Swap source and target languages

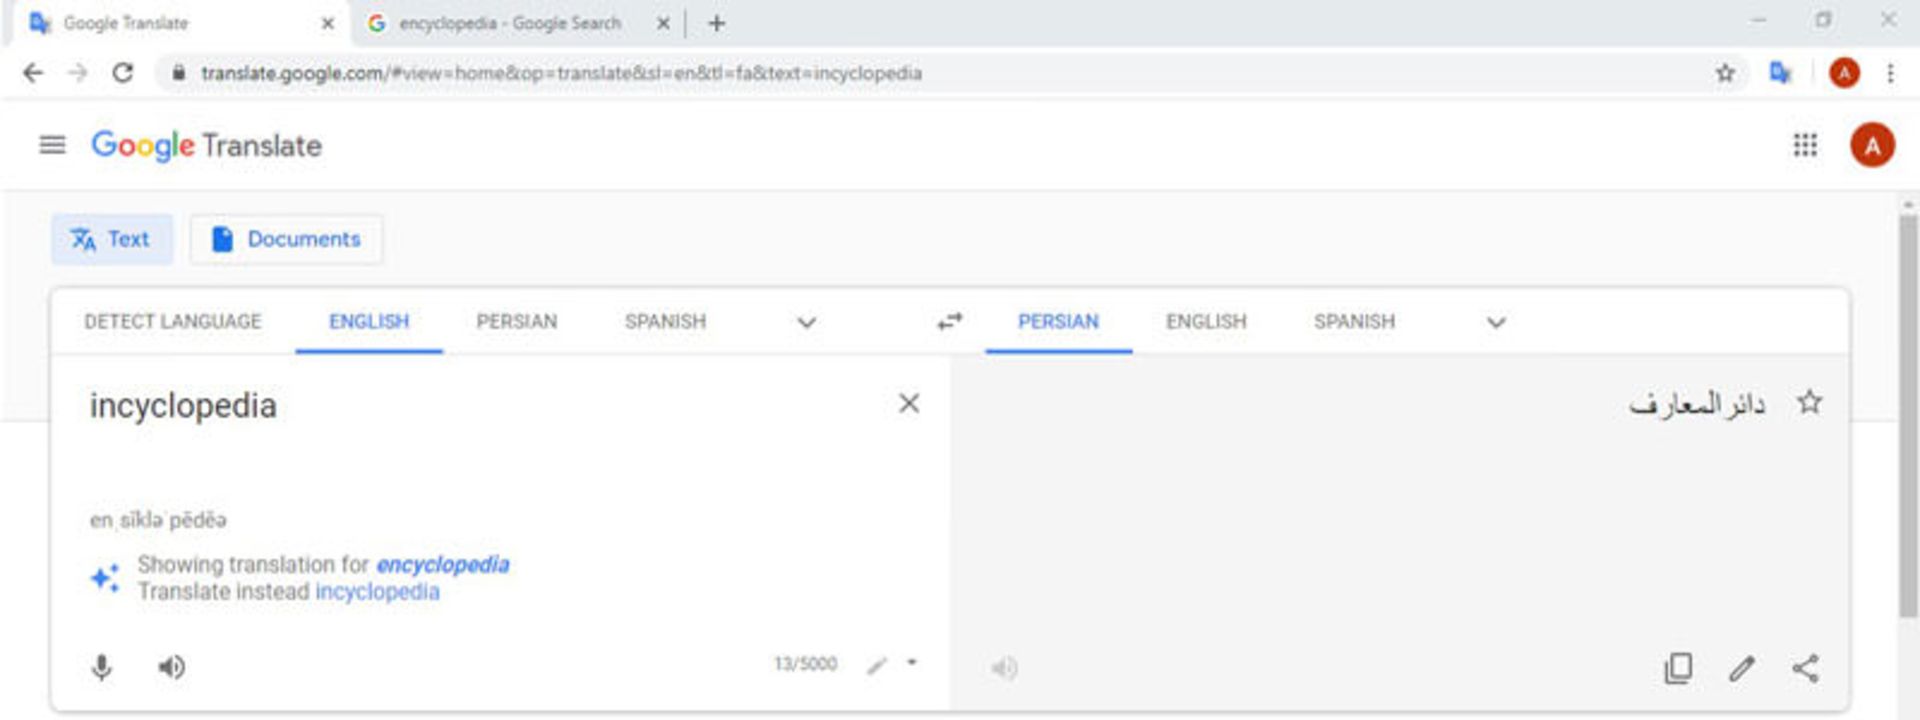click(949, 322)
